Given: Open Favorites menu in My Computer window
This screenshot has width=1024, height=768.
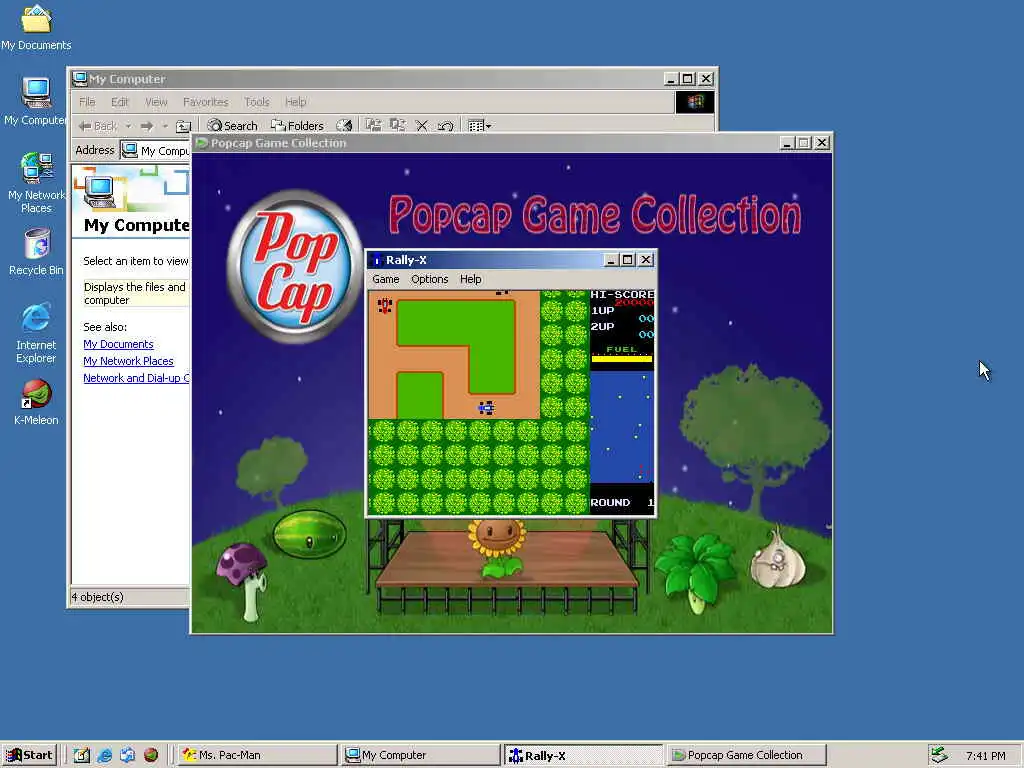Looking at the screenshot, I should 206,102.
